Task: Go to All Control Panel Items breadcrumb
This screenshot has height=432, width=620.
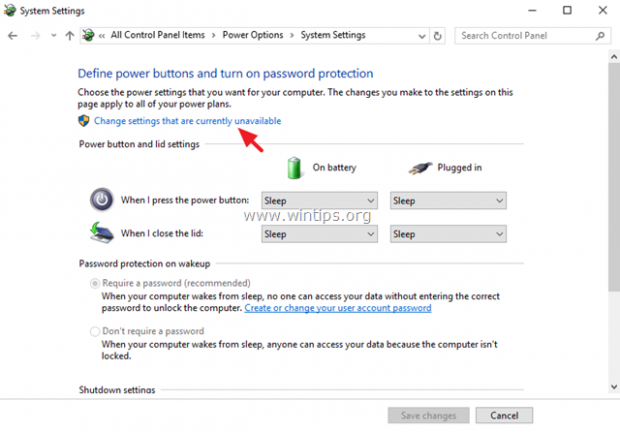Action: coord(158,35)
